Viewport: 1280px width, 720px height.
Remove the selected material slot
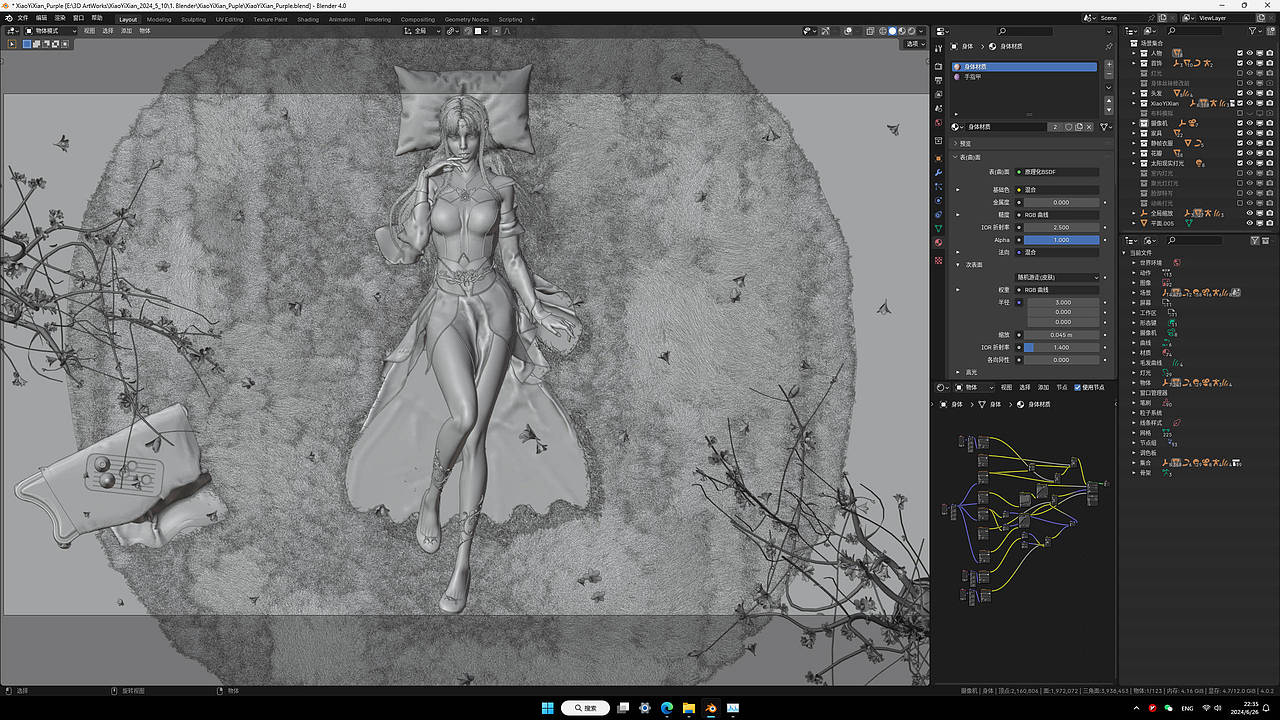click(1109, 75)
